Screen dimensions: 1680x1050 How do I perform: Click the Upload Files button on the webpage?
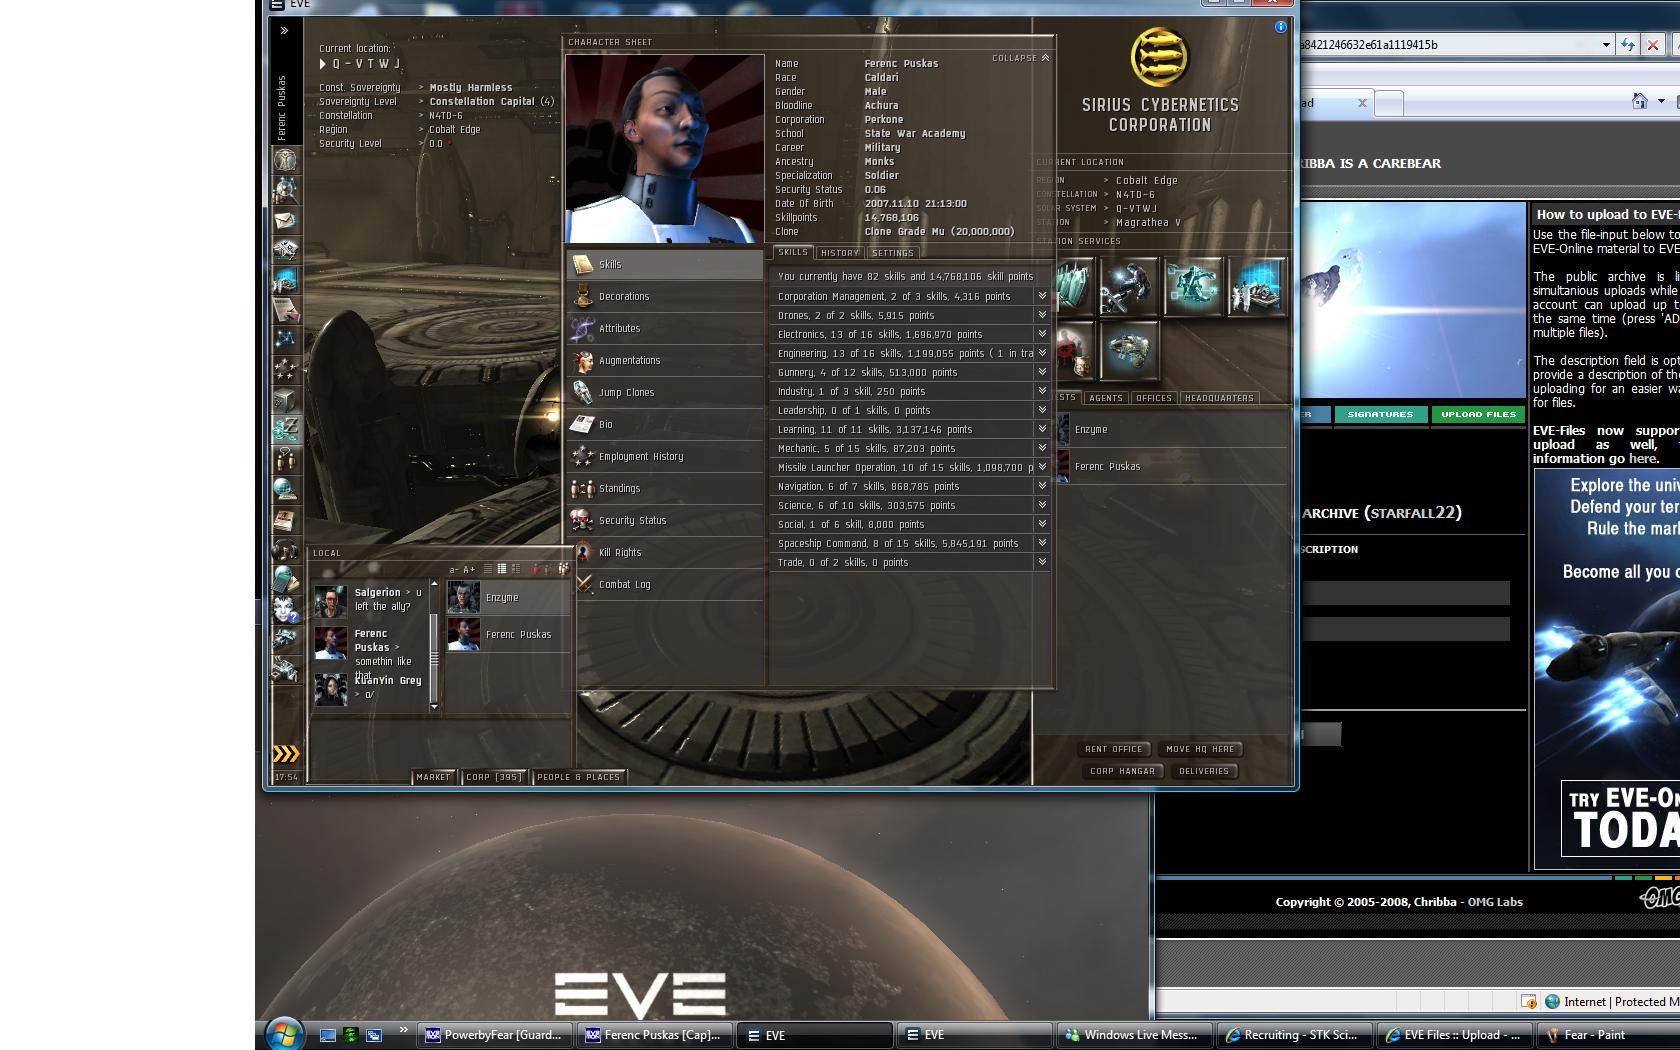coord(1478,414)
